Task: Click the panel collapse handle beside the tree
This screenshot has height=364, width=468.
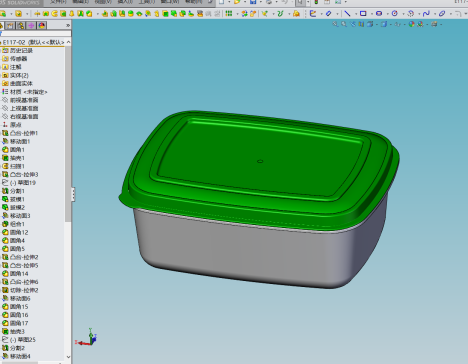Action: 73,194
